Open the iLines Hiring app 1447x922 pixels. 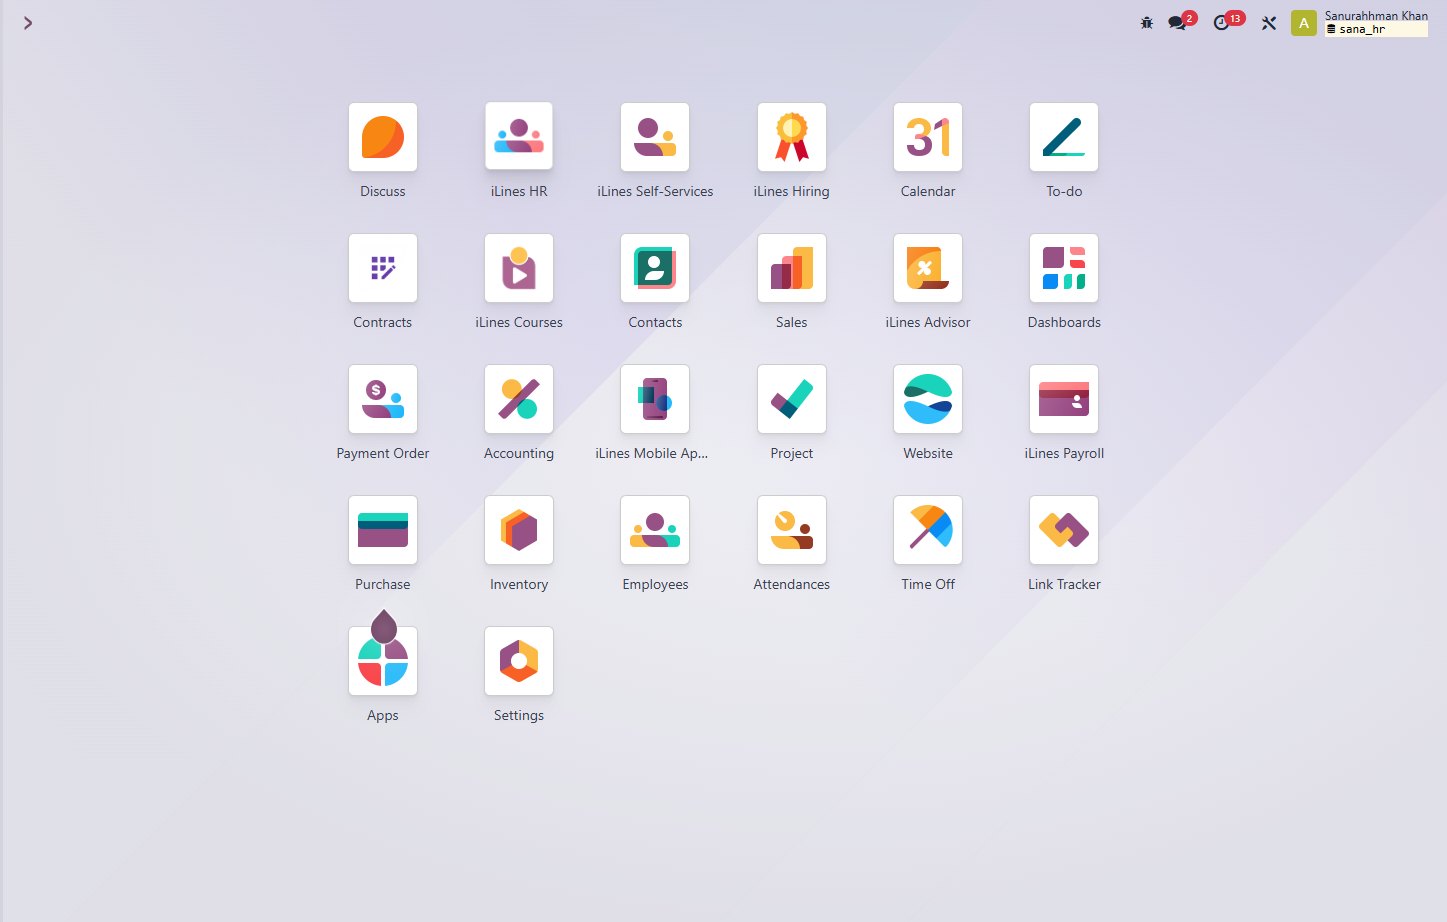point(792,137)
